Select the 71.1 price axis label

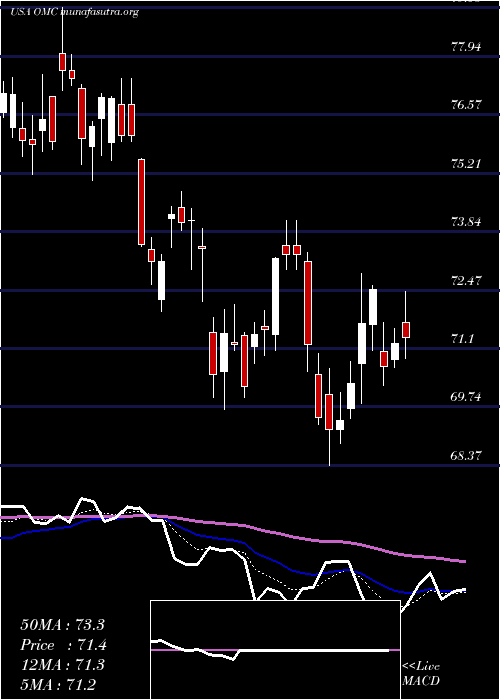pyautogui.click(x=463, y=339)
